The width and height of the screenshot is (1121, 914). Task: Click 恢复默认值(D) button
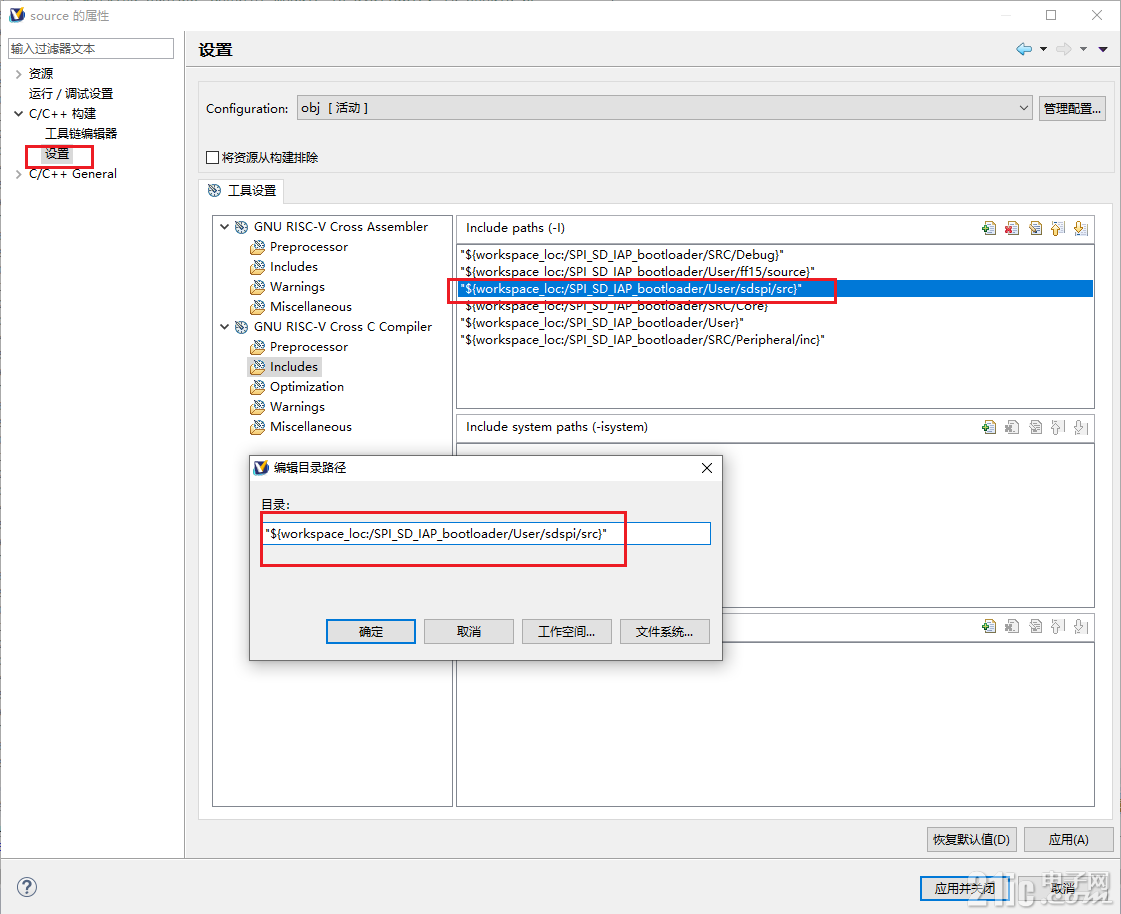click(x=971, y=839)
